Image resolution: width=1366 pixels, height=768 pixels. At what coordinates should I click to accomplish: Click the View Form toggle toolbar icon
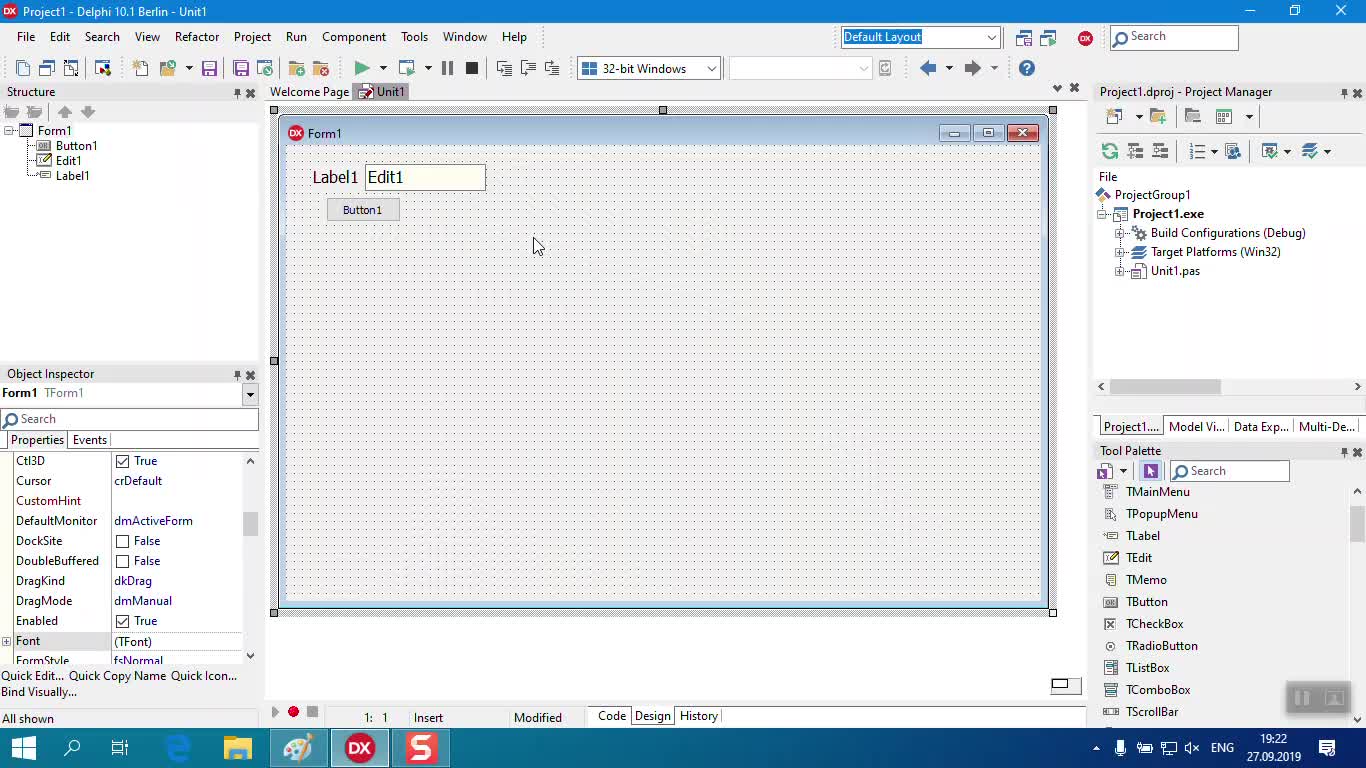pos(71,68)
